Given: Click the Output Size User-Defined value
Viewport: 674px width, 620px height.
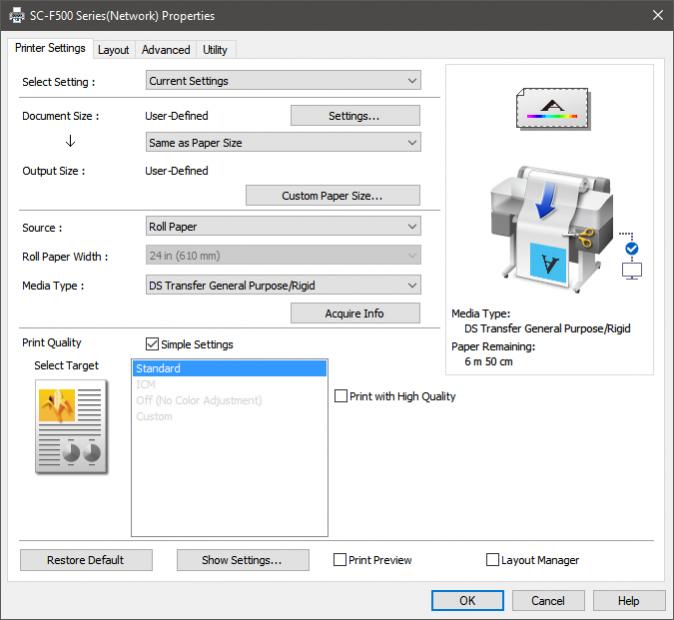Looking at the screenshot, I should pyautogui.click(x=177, y=171).
